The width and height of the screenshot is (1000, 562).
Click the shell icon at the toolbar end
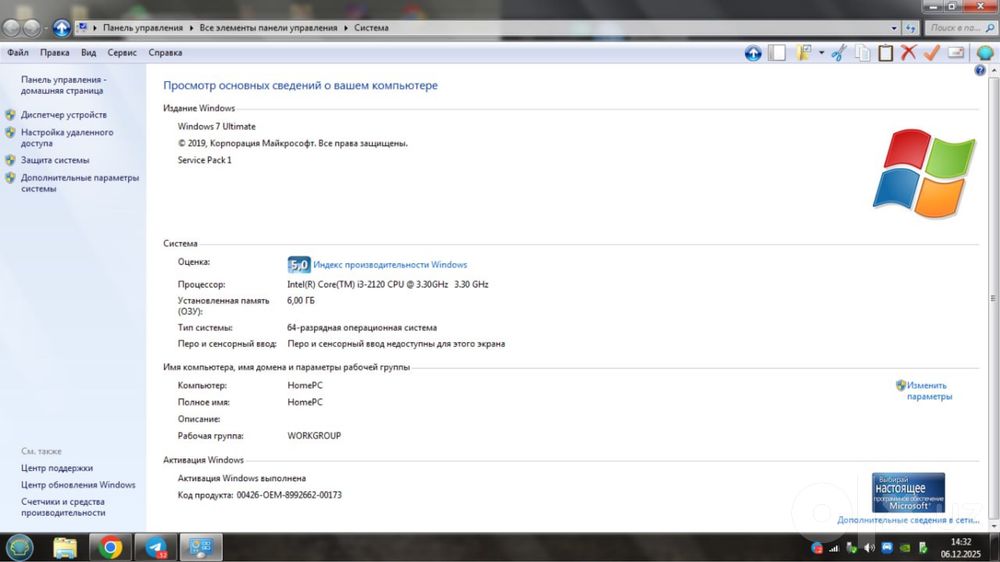pyautogui.click(x=985, y=52)
